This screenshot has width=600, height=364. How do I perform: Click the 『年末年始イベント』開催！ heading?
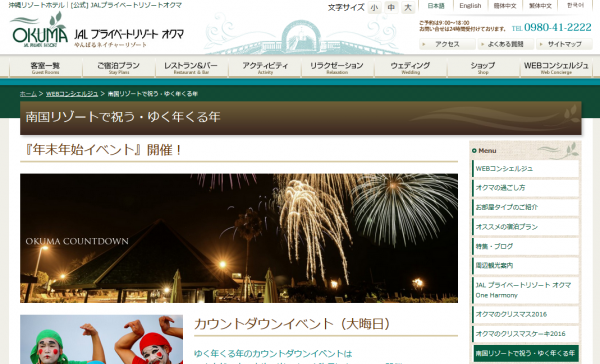pos(103,150)
